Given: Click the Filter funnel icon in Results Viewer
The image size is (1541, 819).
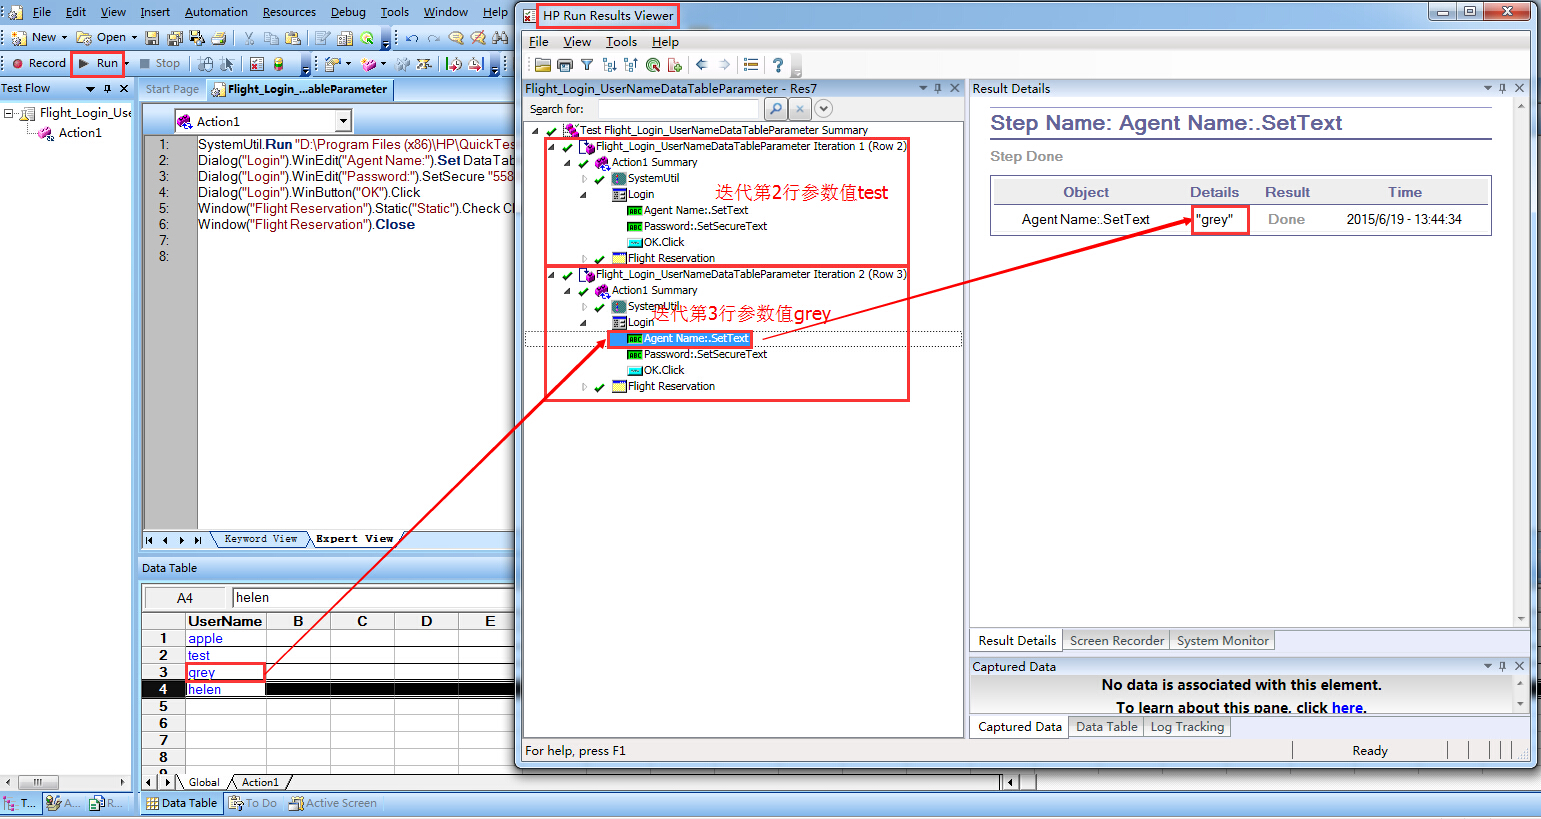Looking at the screenshot, I should tap(587, 65).
